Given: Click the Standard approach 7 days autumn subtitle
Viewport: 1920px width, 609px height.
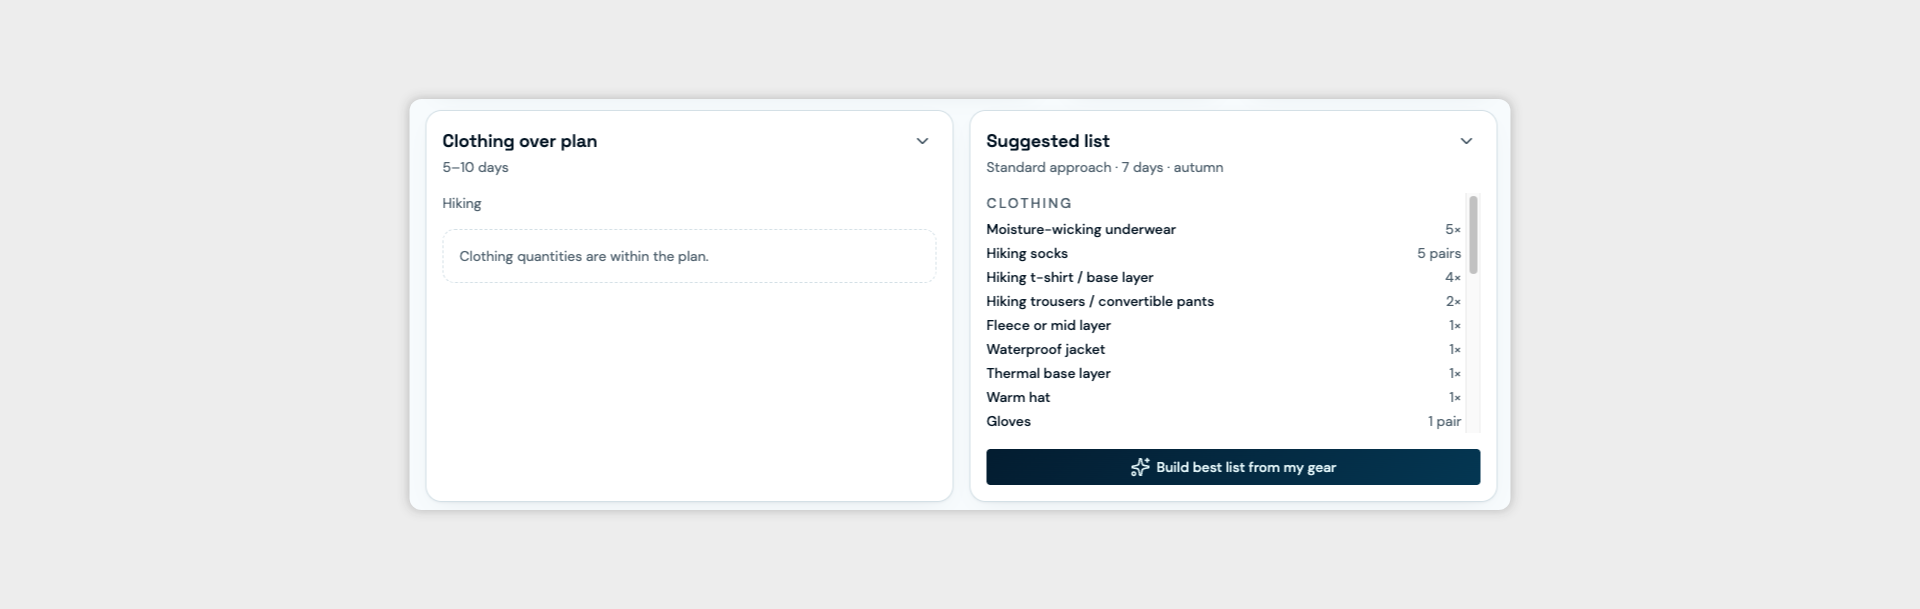Looking at the screenshot, I should click(1105, 167).
